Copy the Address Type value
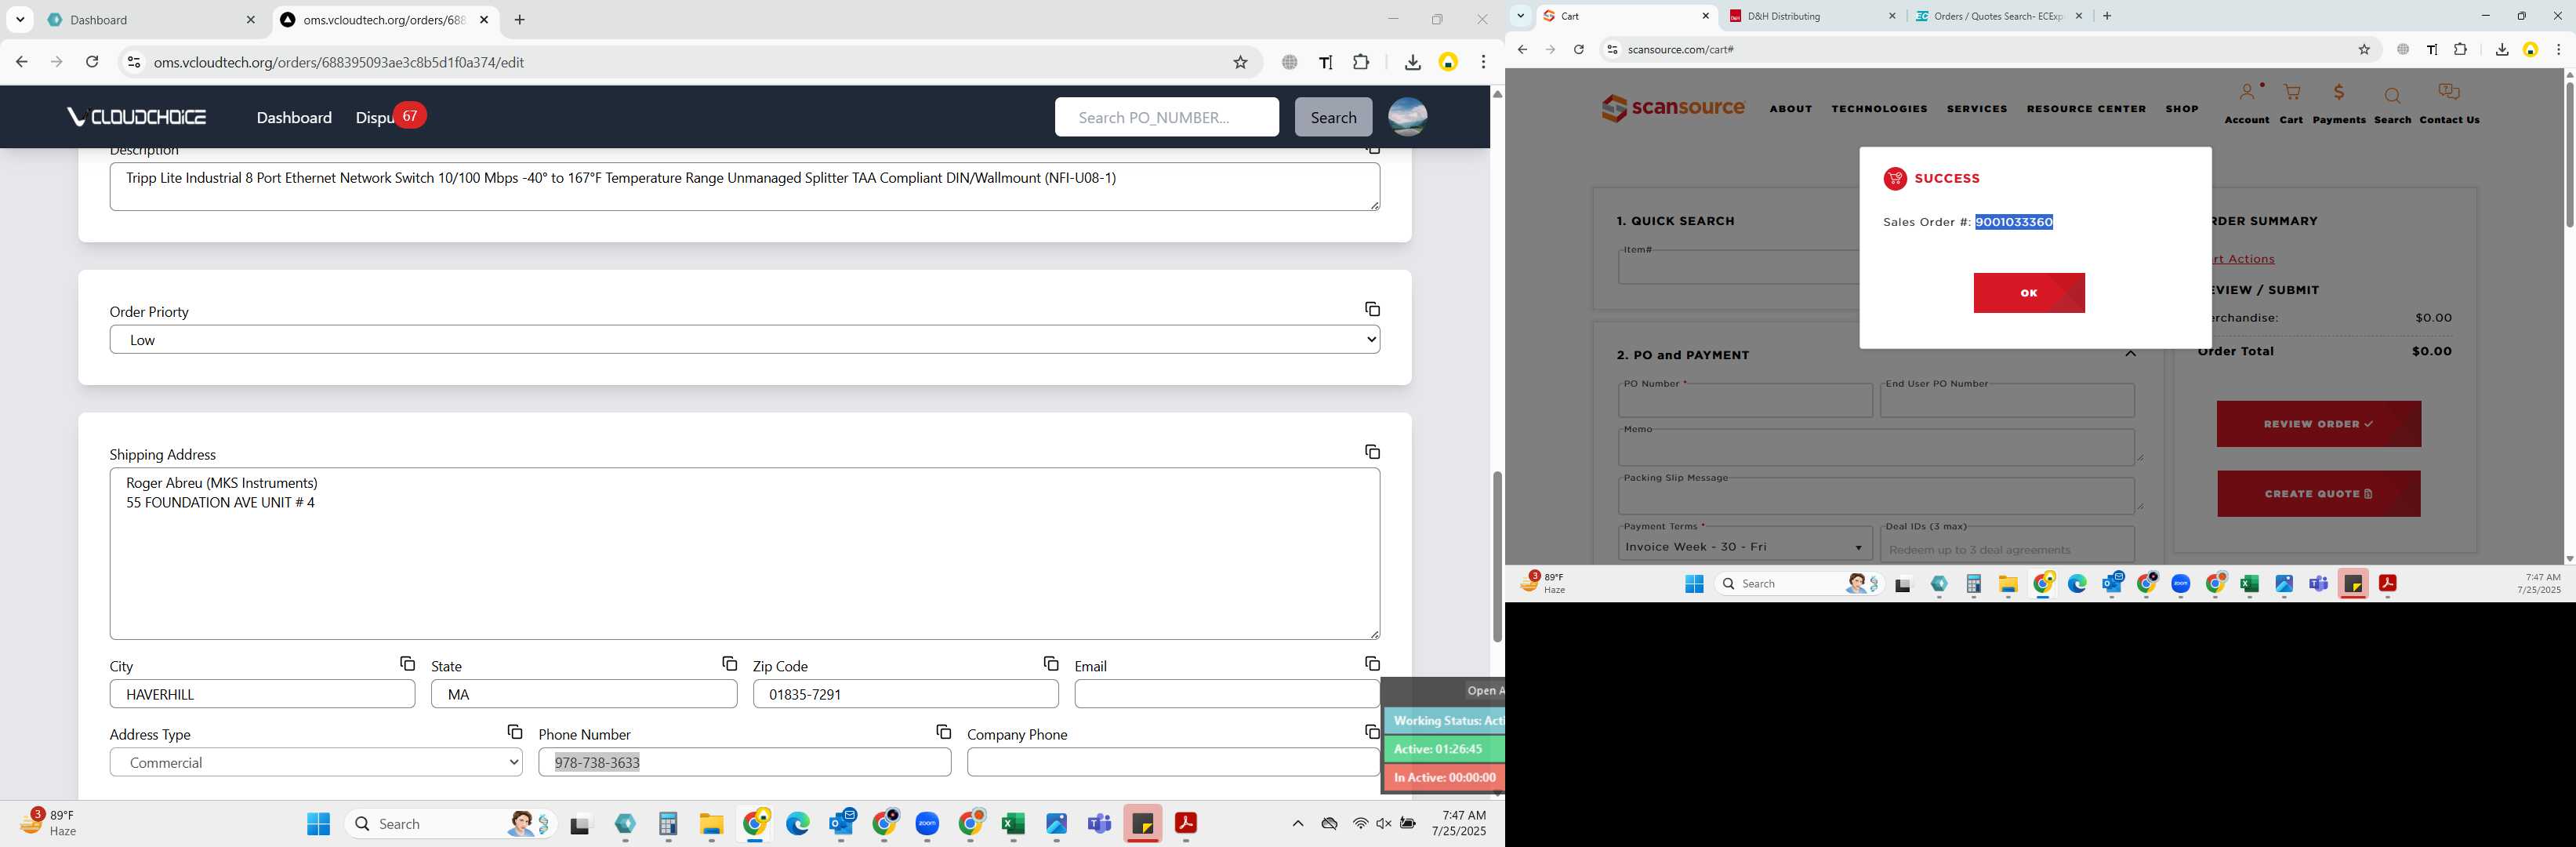Viewport: 2576px width, 847px height. click(x=514, y=732)
